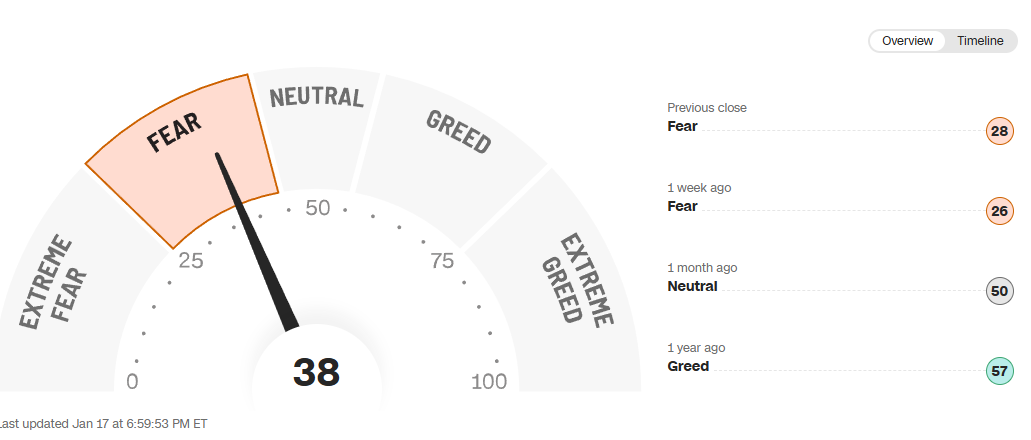The height and width of the screenshot is (440, 1031).
Task: Switch to the Timeline tab
Action: 979,41
